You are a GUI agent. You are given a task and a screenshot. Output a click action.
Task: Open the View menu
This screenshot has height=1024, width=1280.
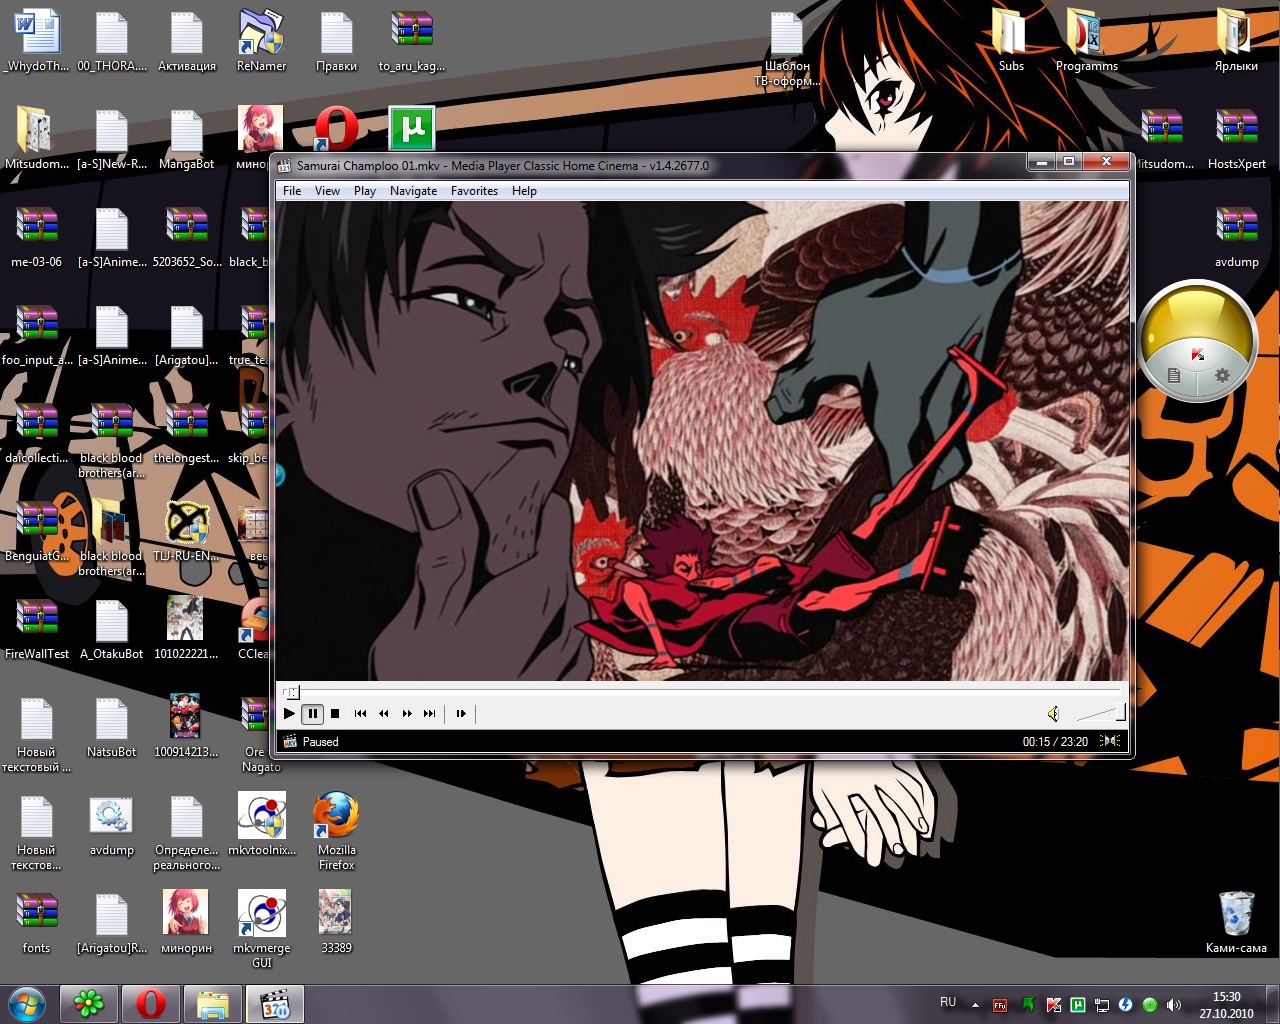coord(327,191)
